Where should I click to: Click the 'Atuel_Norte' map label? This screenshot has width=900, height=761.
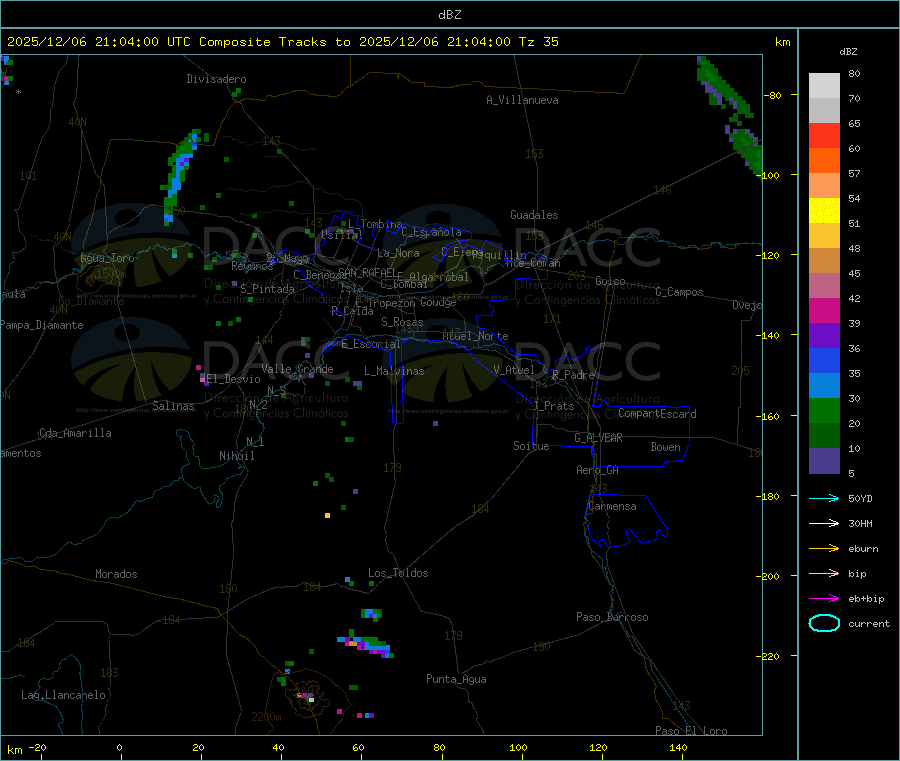[x=475, y=336]
